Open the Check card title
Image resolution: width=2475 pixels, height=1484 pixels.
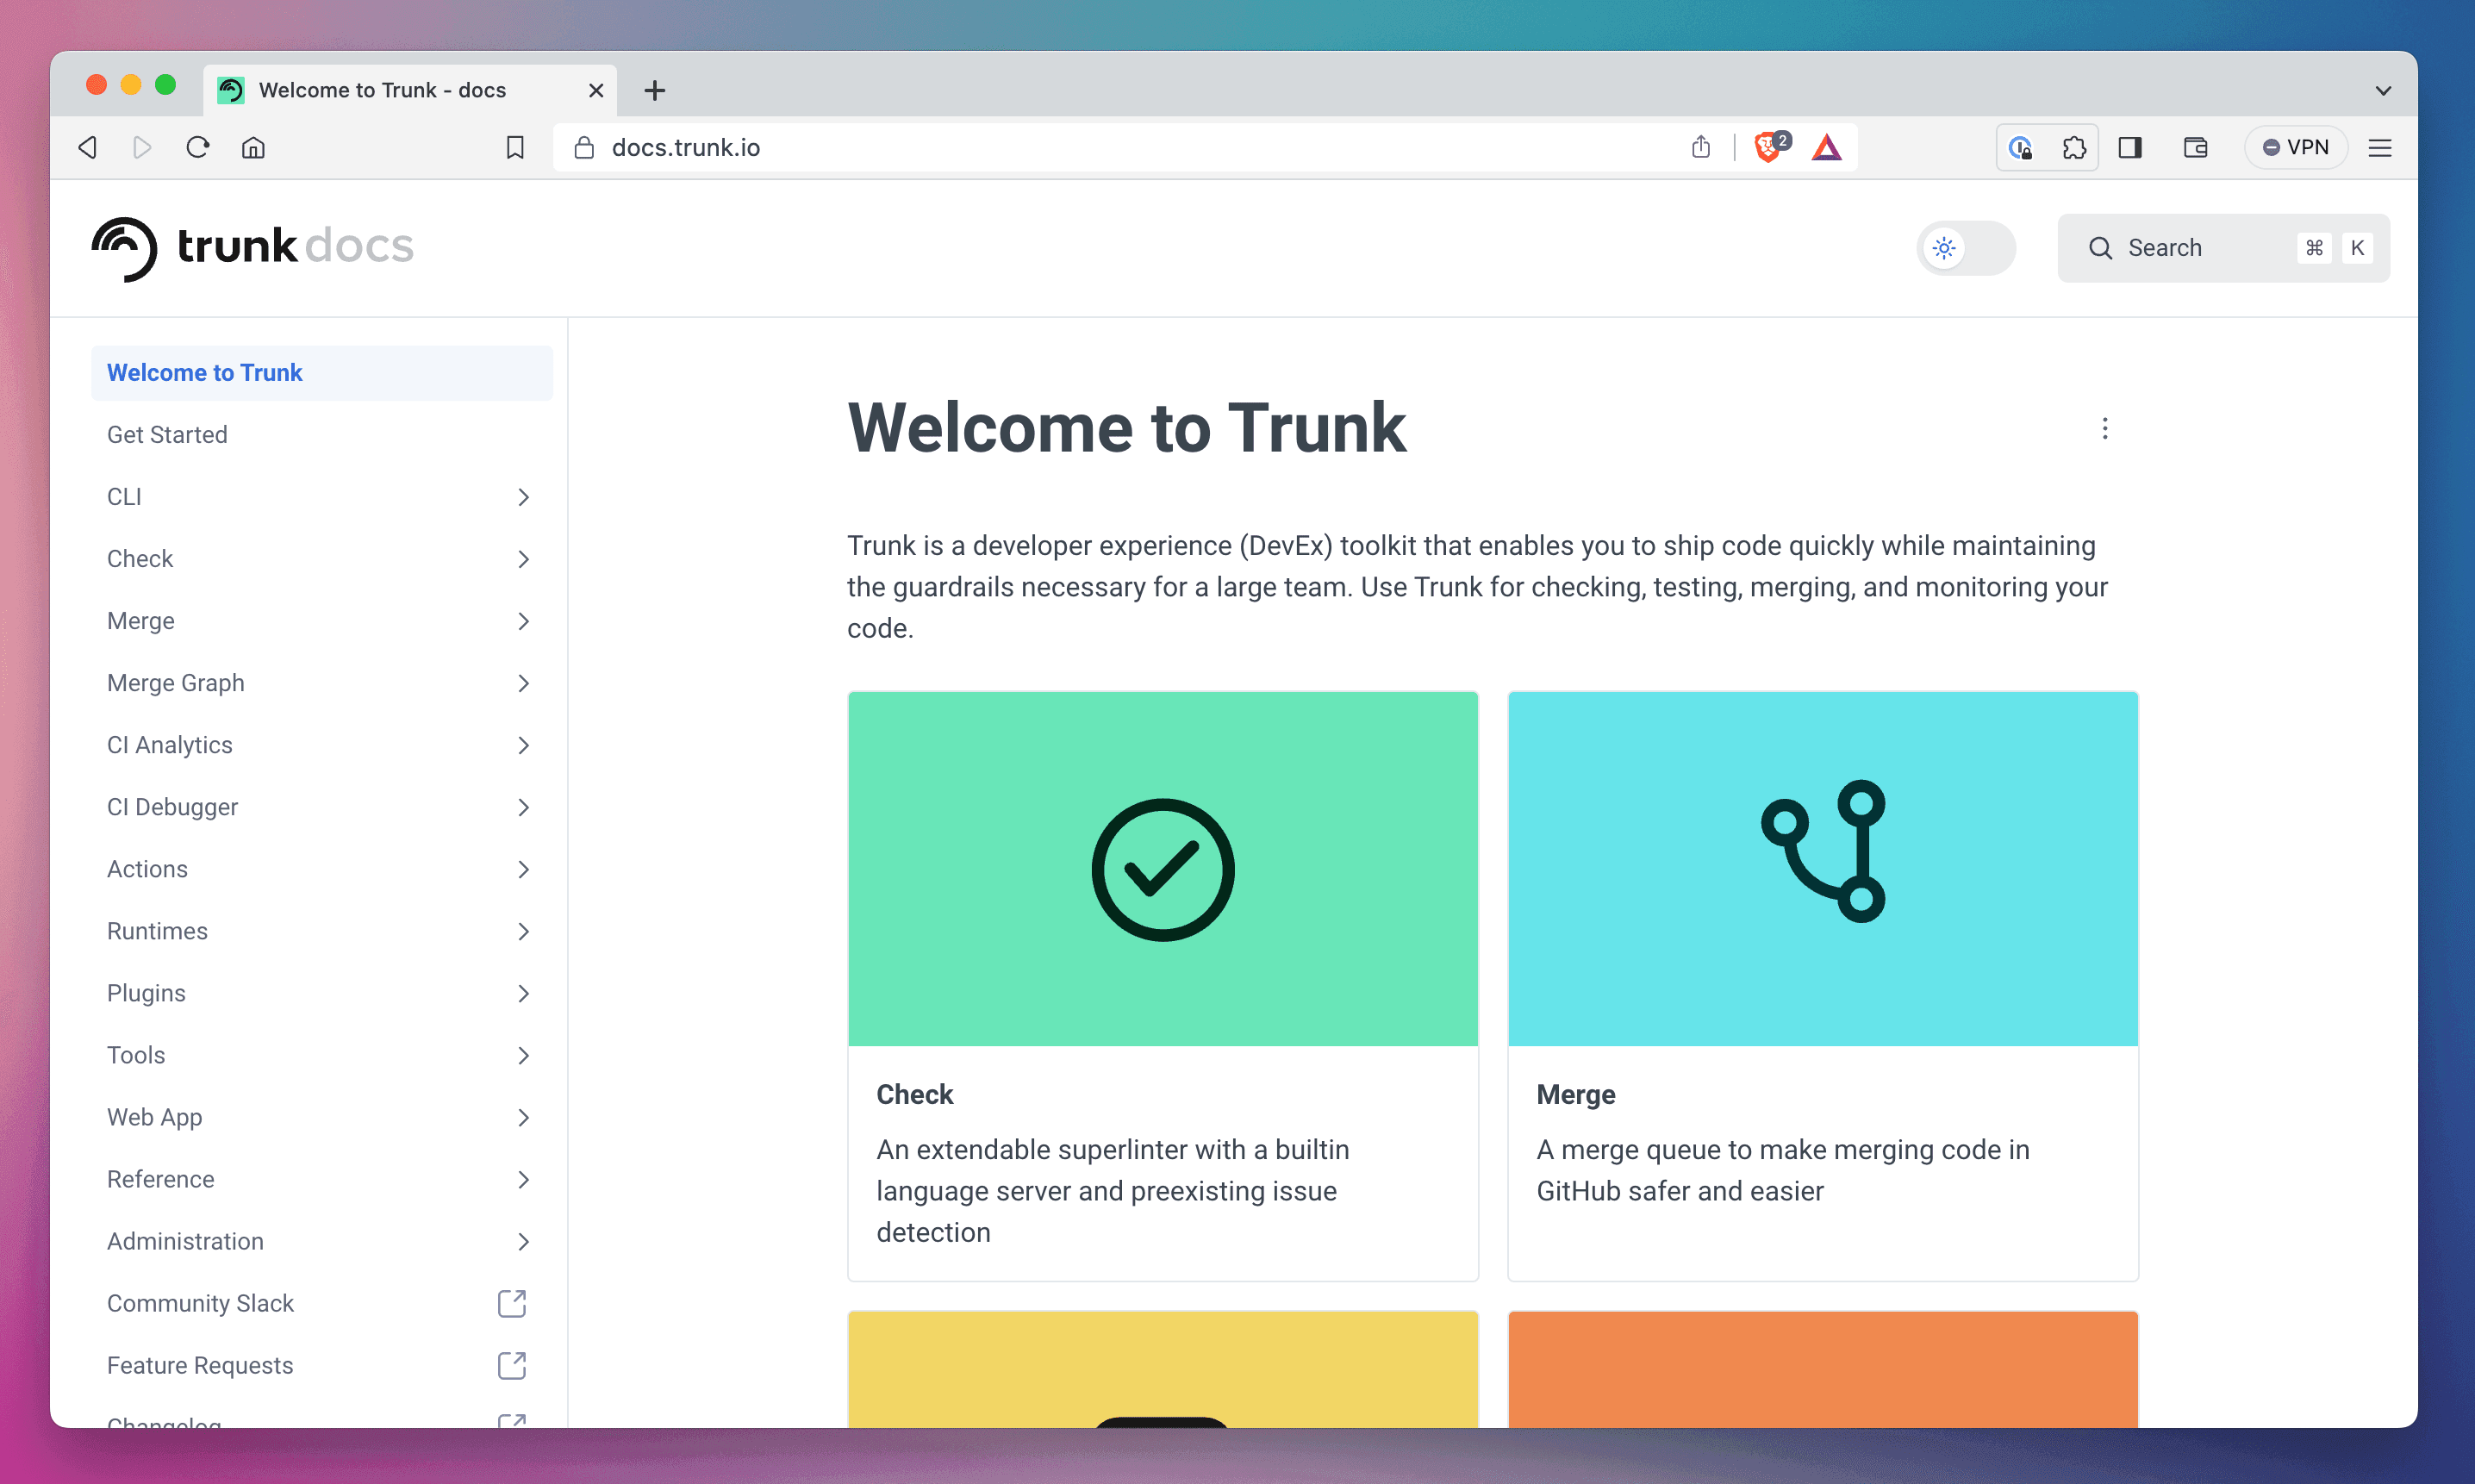click(x=914, y=1094)
